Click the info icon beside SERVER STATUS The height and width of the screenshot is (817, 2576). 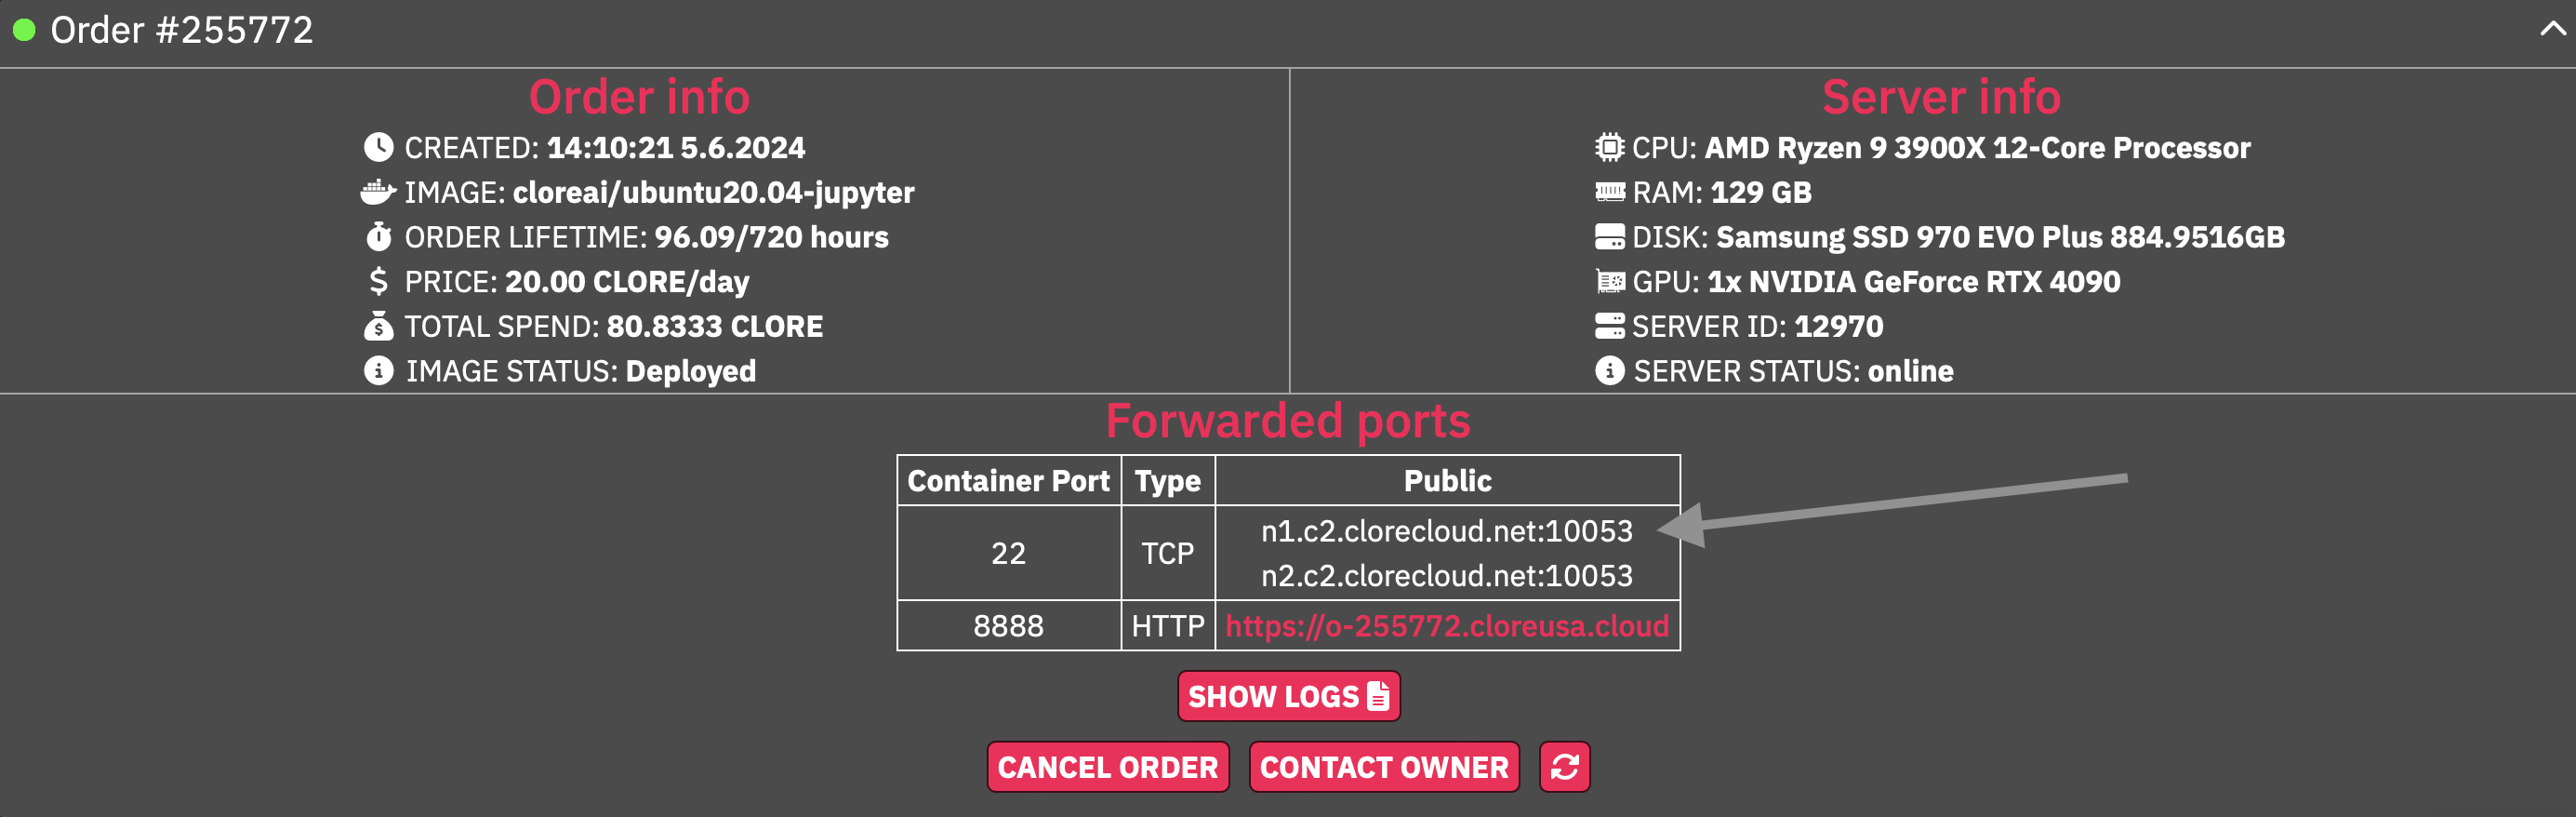pos(1611,370)
